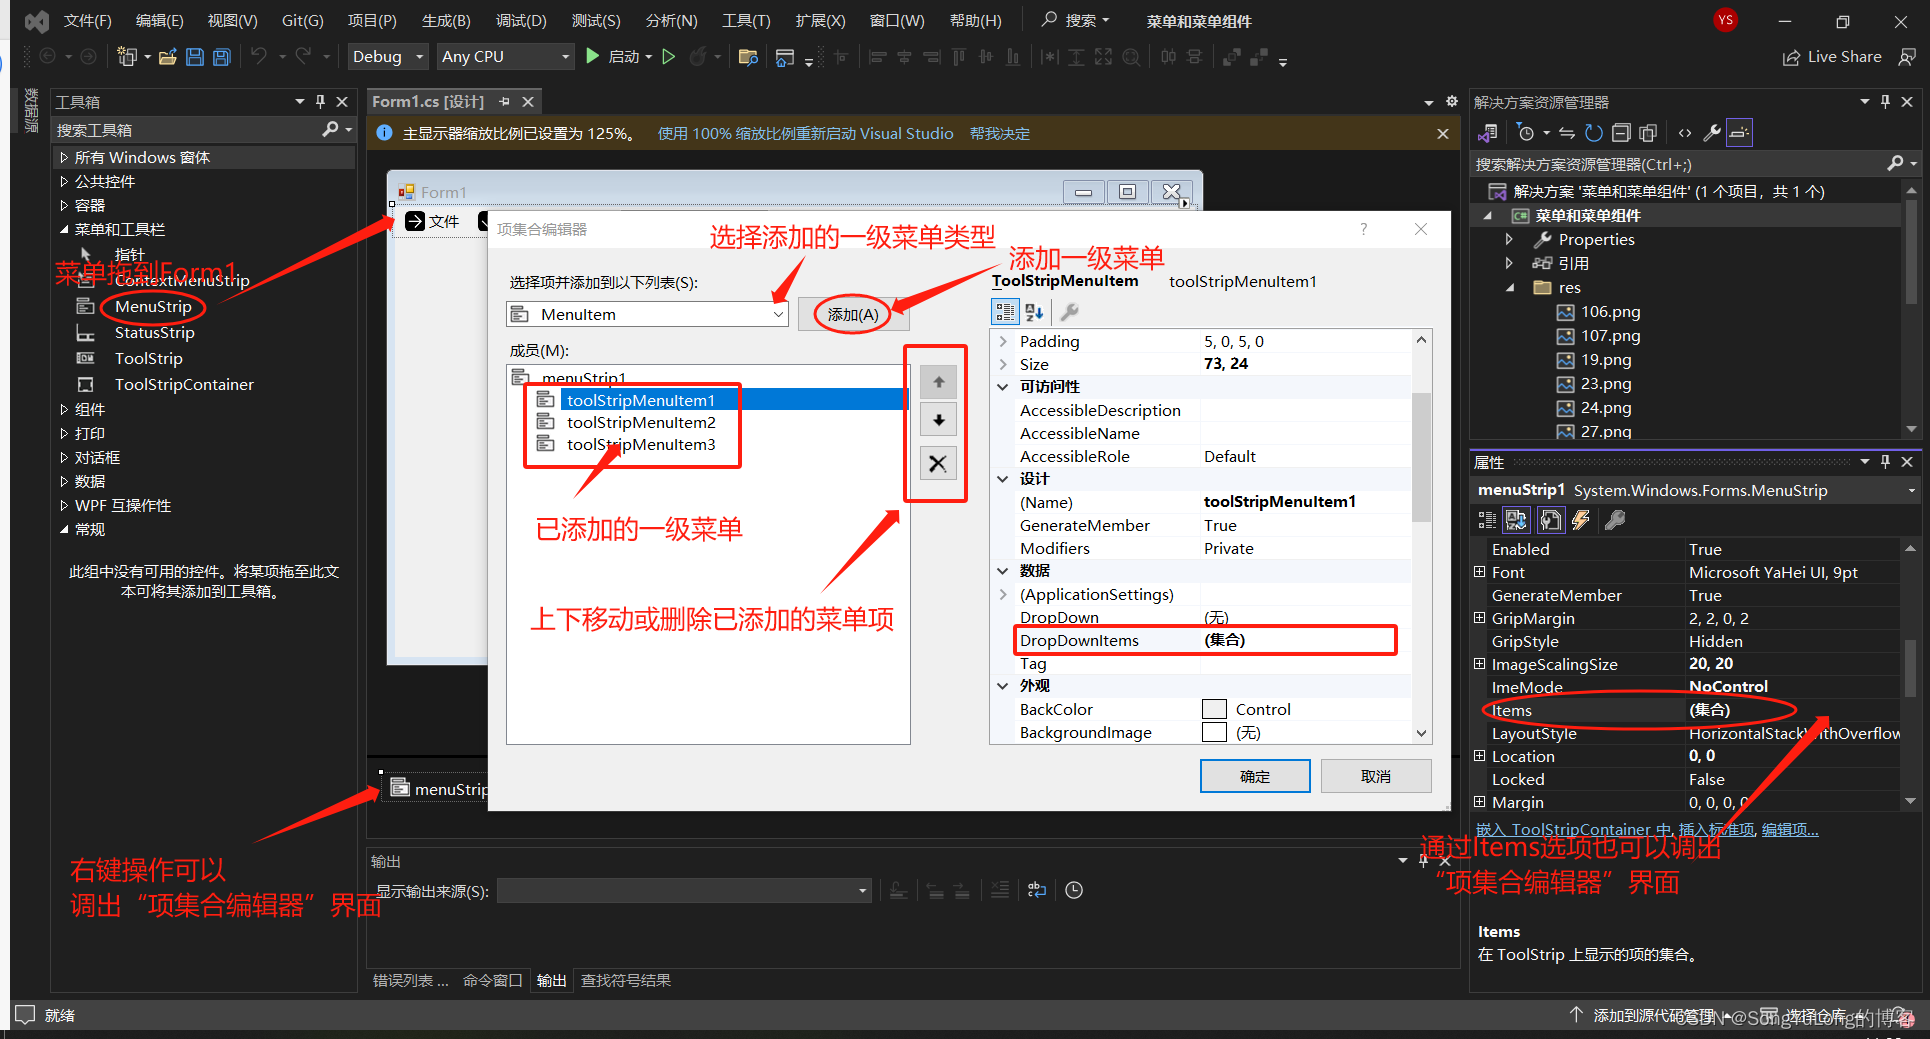This screenshot has width=1930, height=1039.
Task: Open the 调试(D) menu
Action: click(521, 20)
